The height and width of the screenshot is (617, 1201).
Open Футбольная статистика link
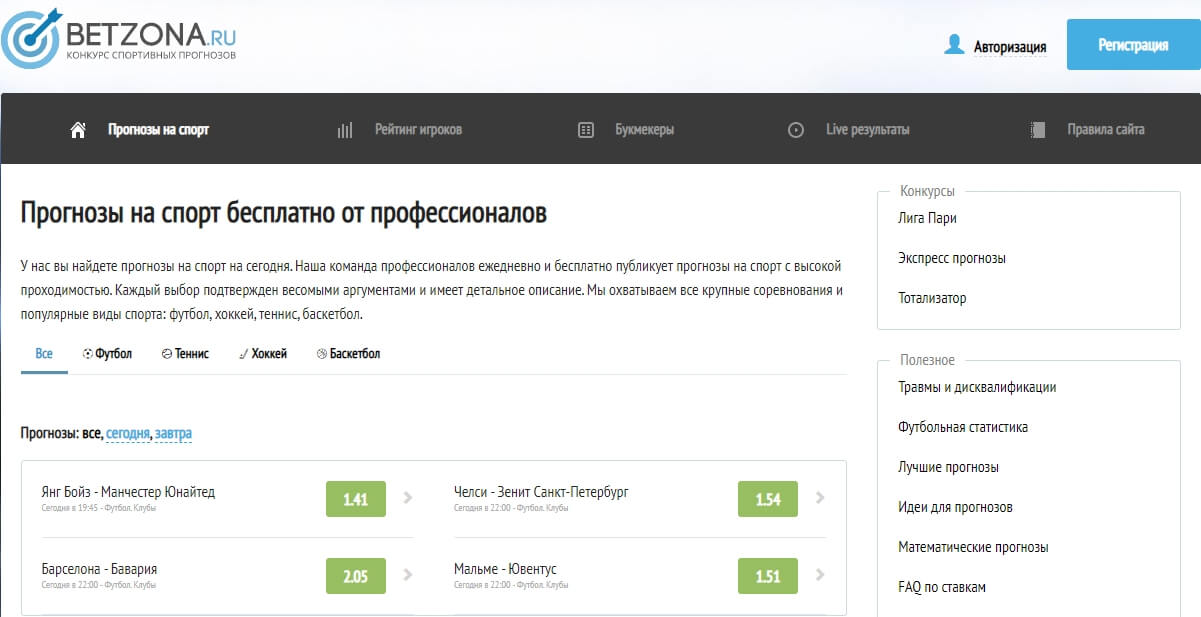963,427
